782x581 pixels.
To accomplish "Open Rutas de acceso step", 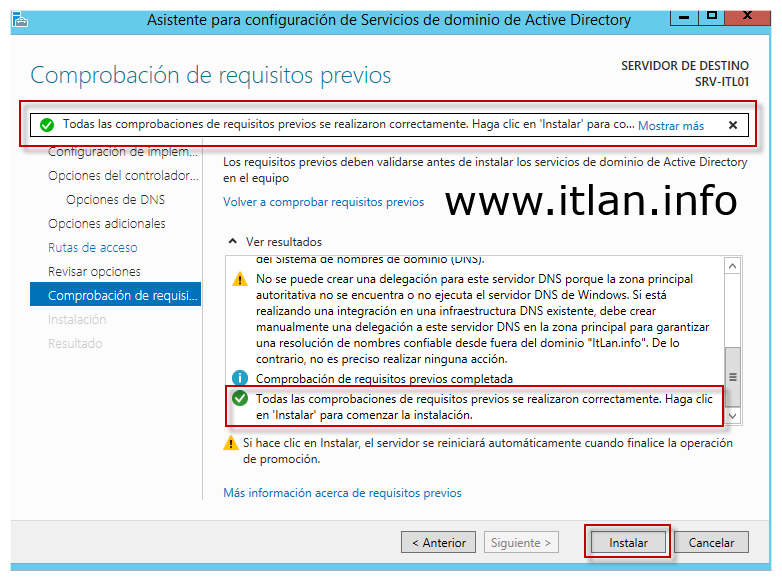I will 93,248.
